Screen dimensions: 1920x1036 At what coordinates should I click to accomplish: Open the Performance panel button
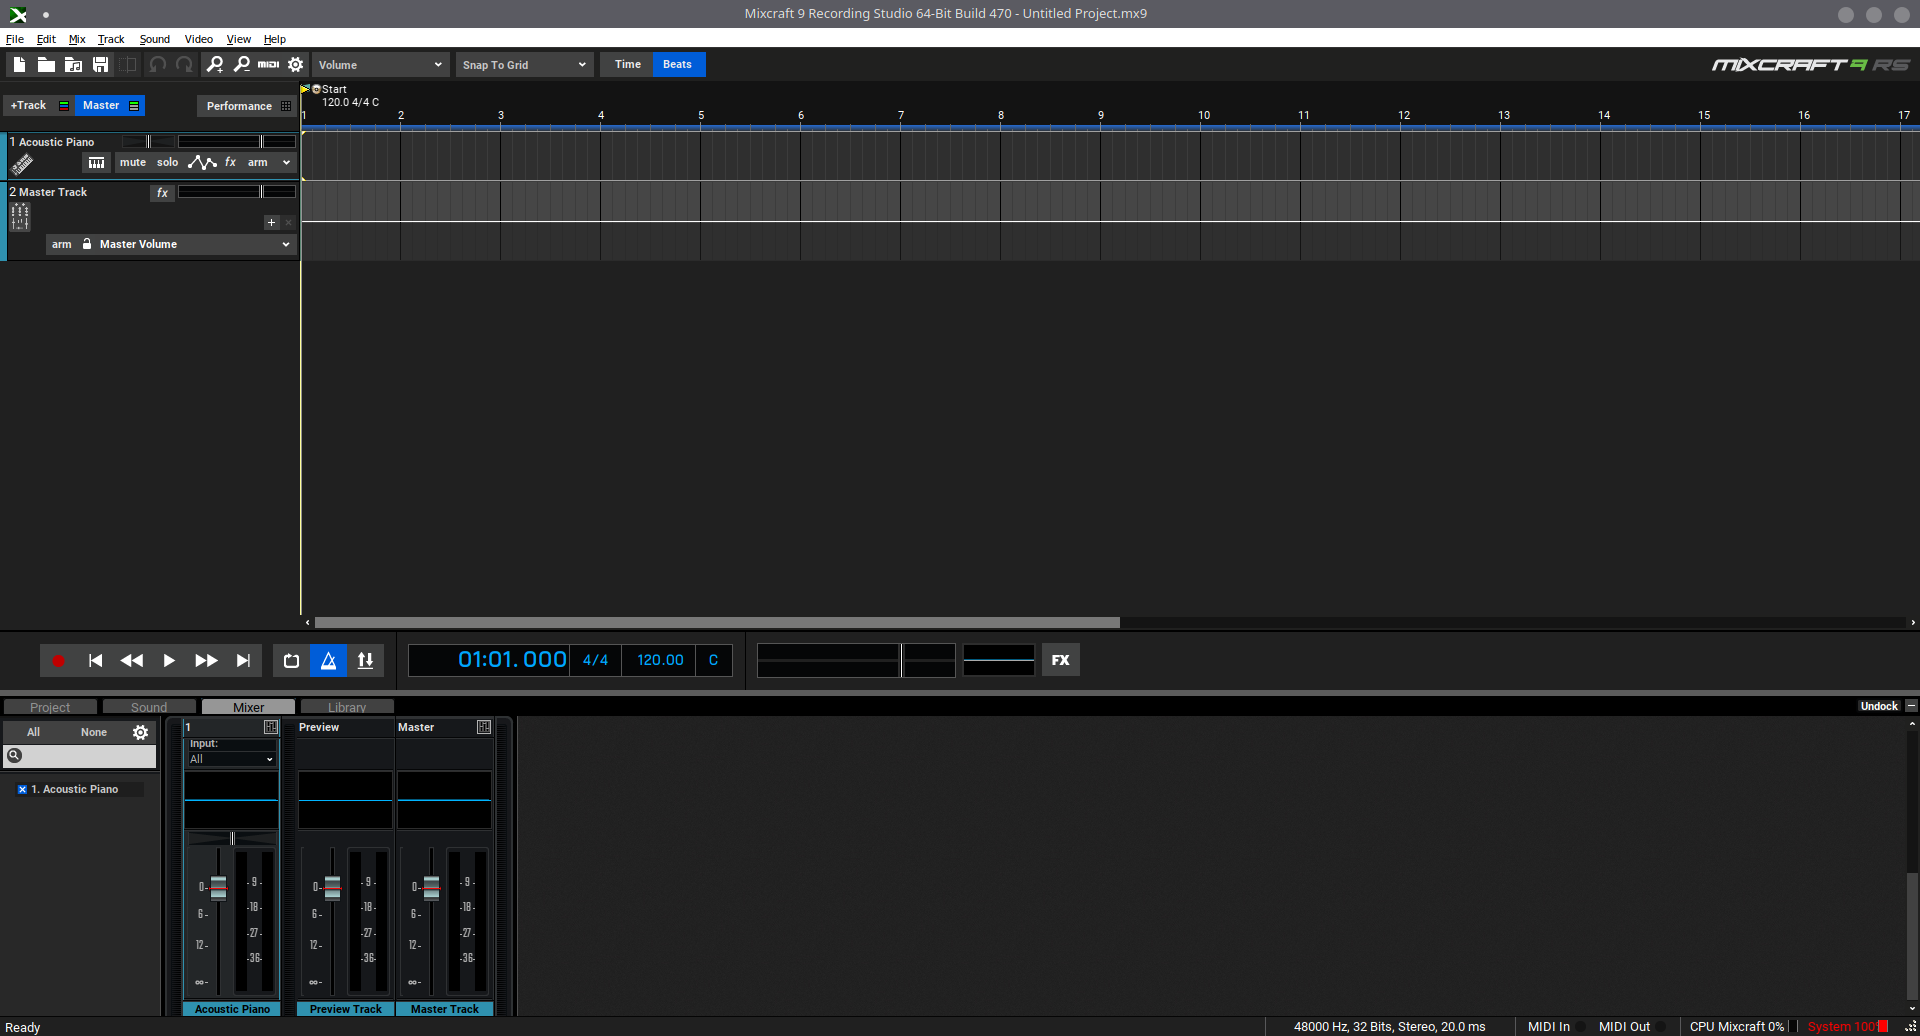(x=247, y=106)
